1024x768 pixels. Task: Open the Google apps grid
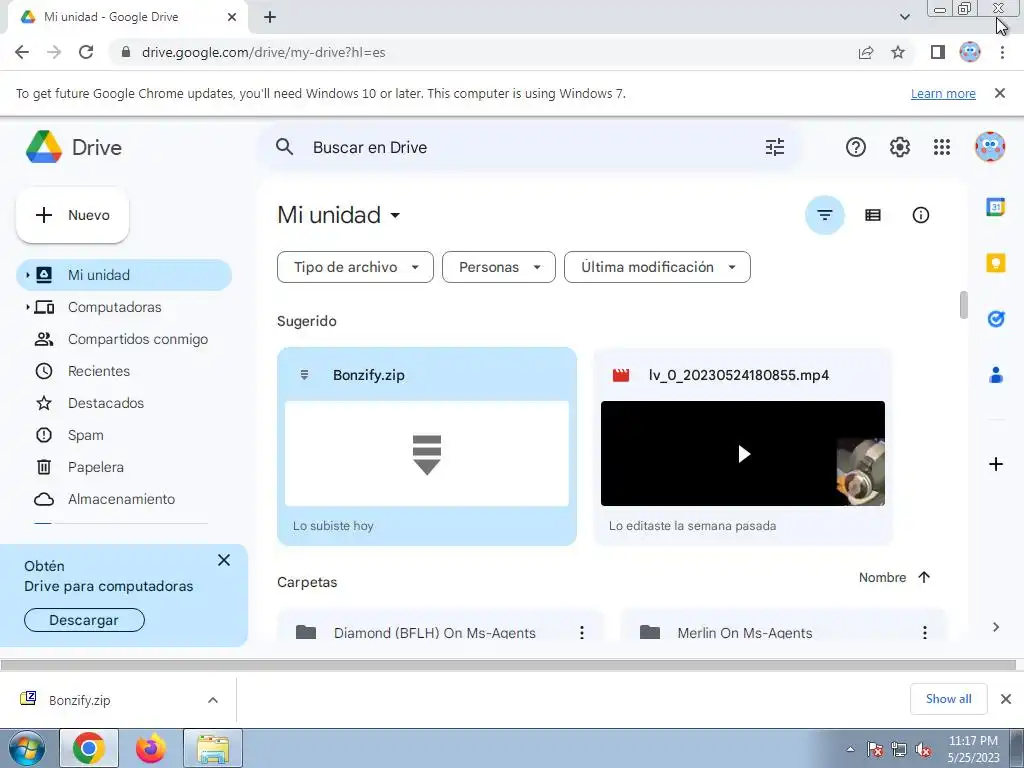(x=942, y=147)
